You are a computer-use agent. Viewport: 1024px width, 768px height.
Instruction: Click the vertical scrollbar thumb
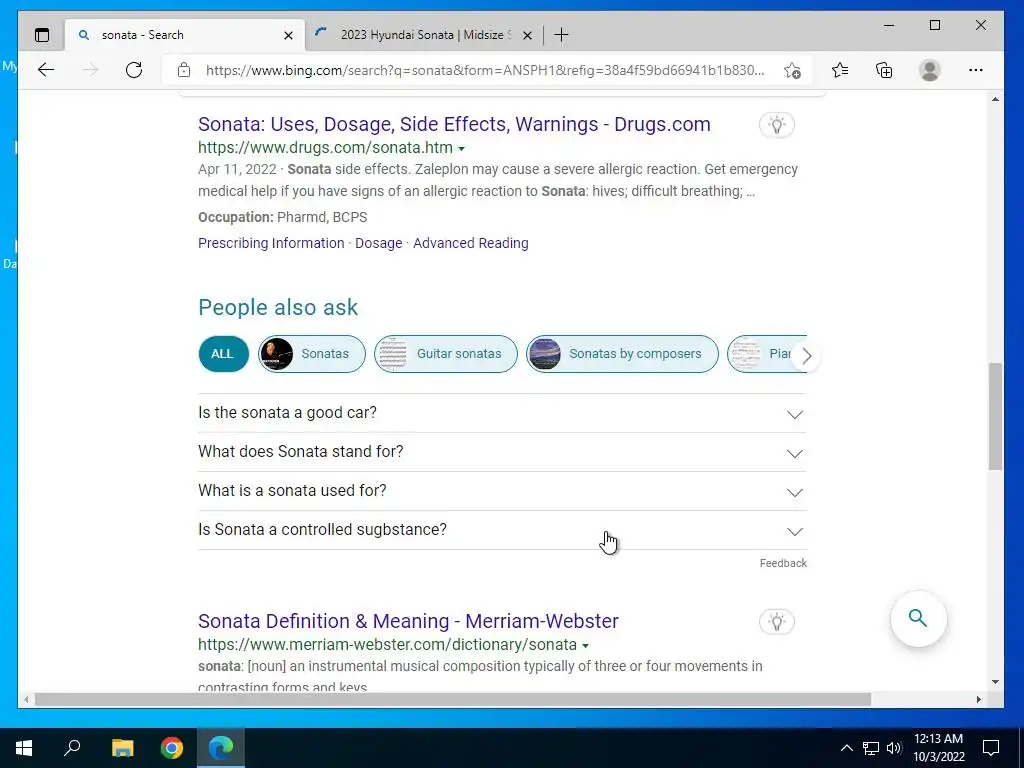coord(995,416)
